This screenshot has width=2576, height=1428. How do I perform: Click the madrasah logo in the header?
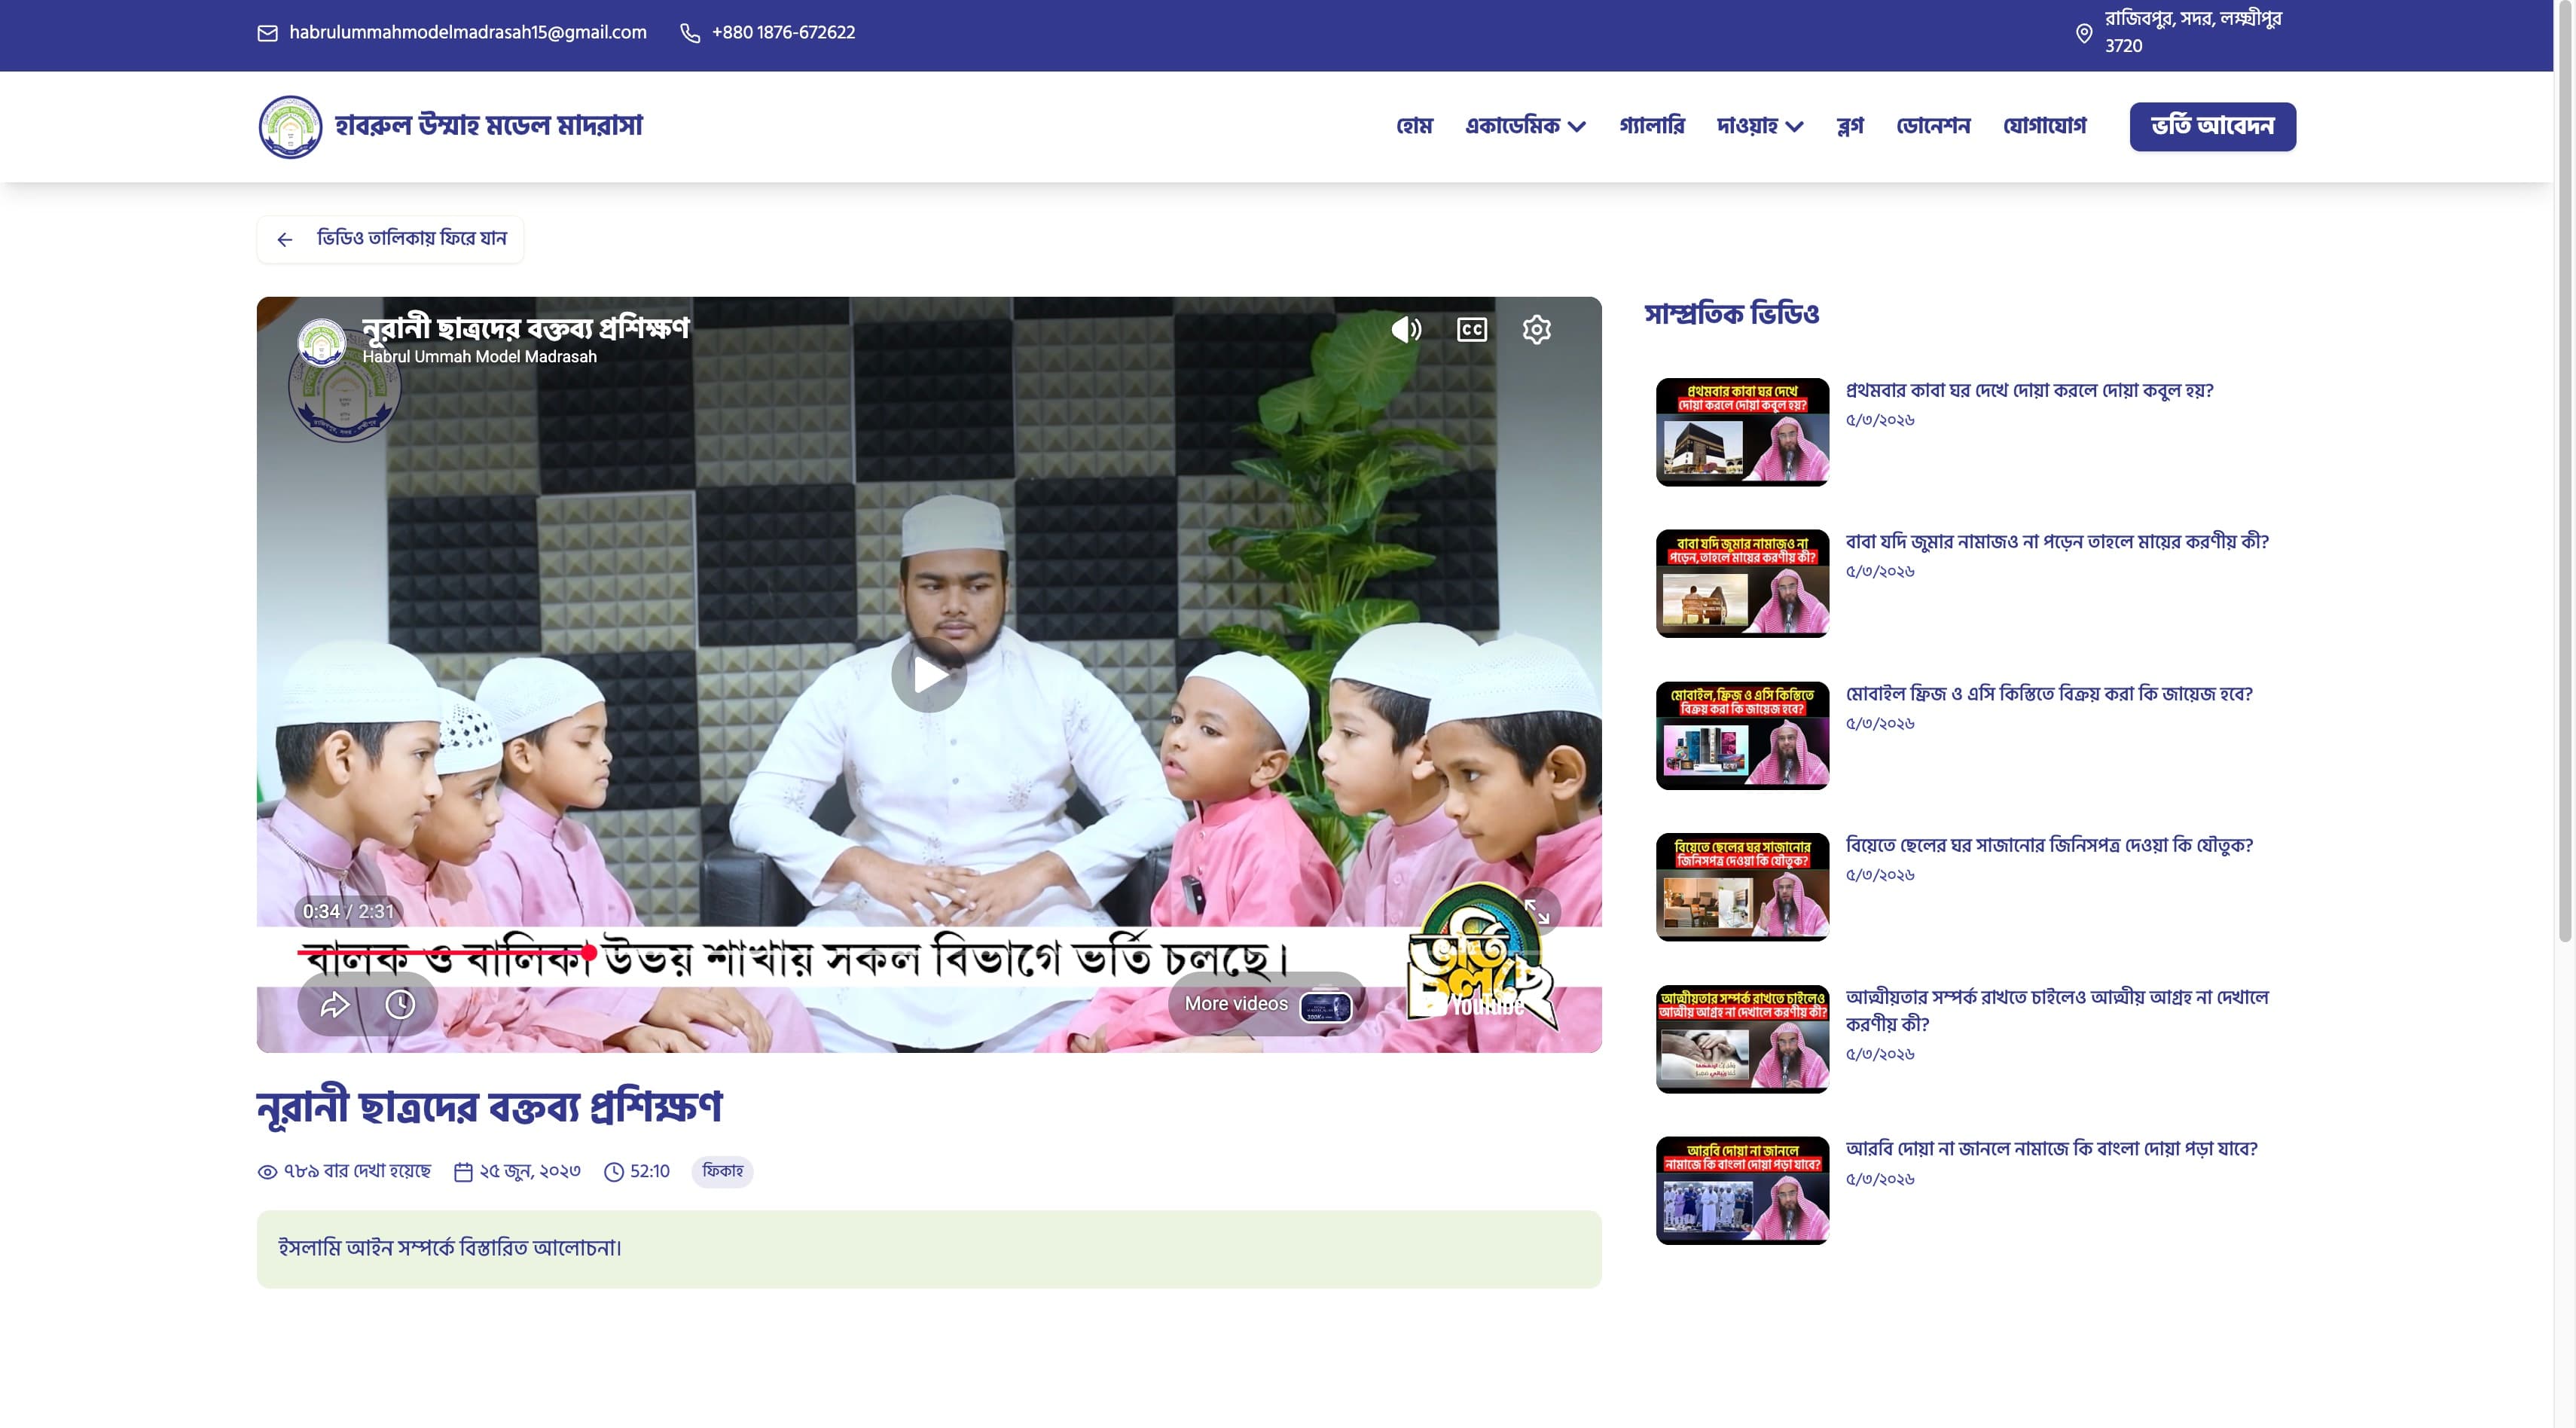pos(290,127)
